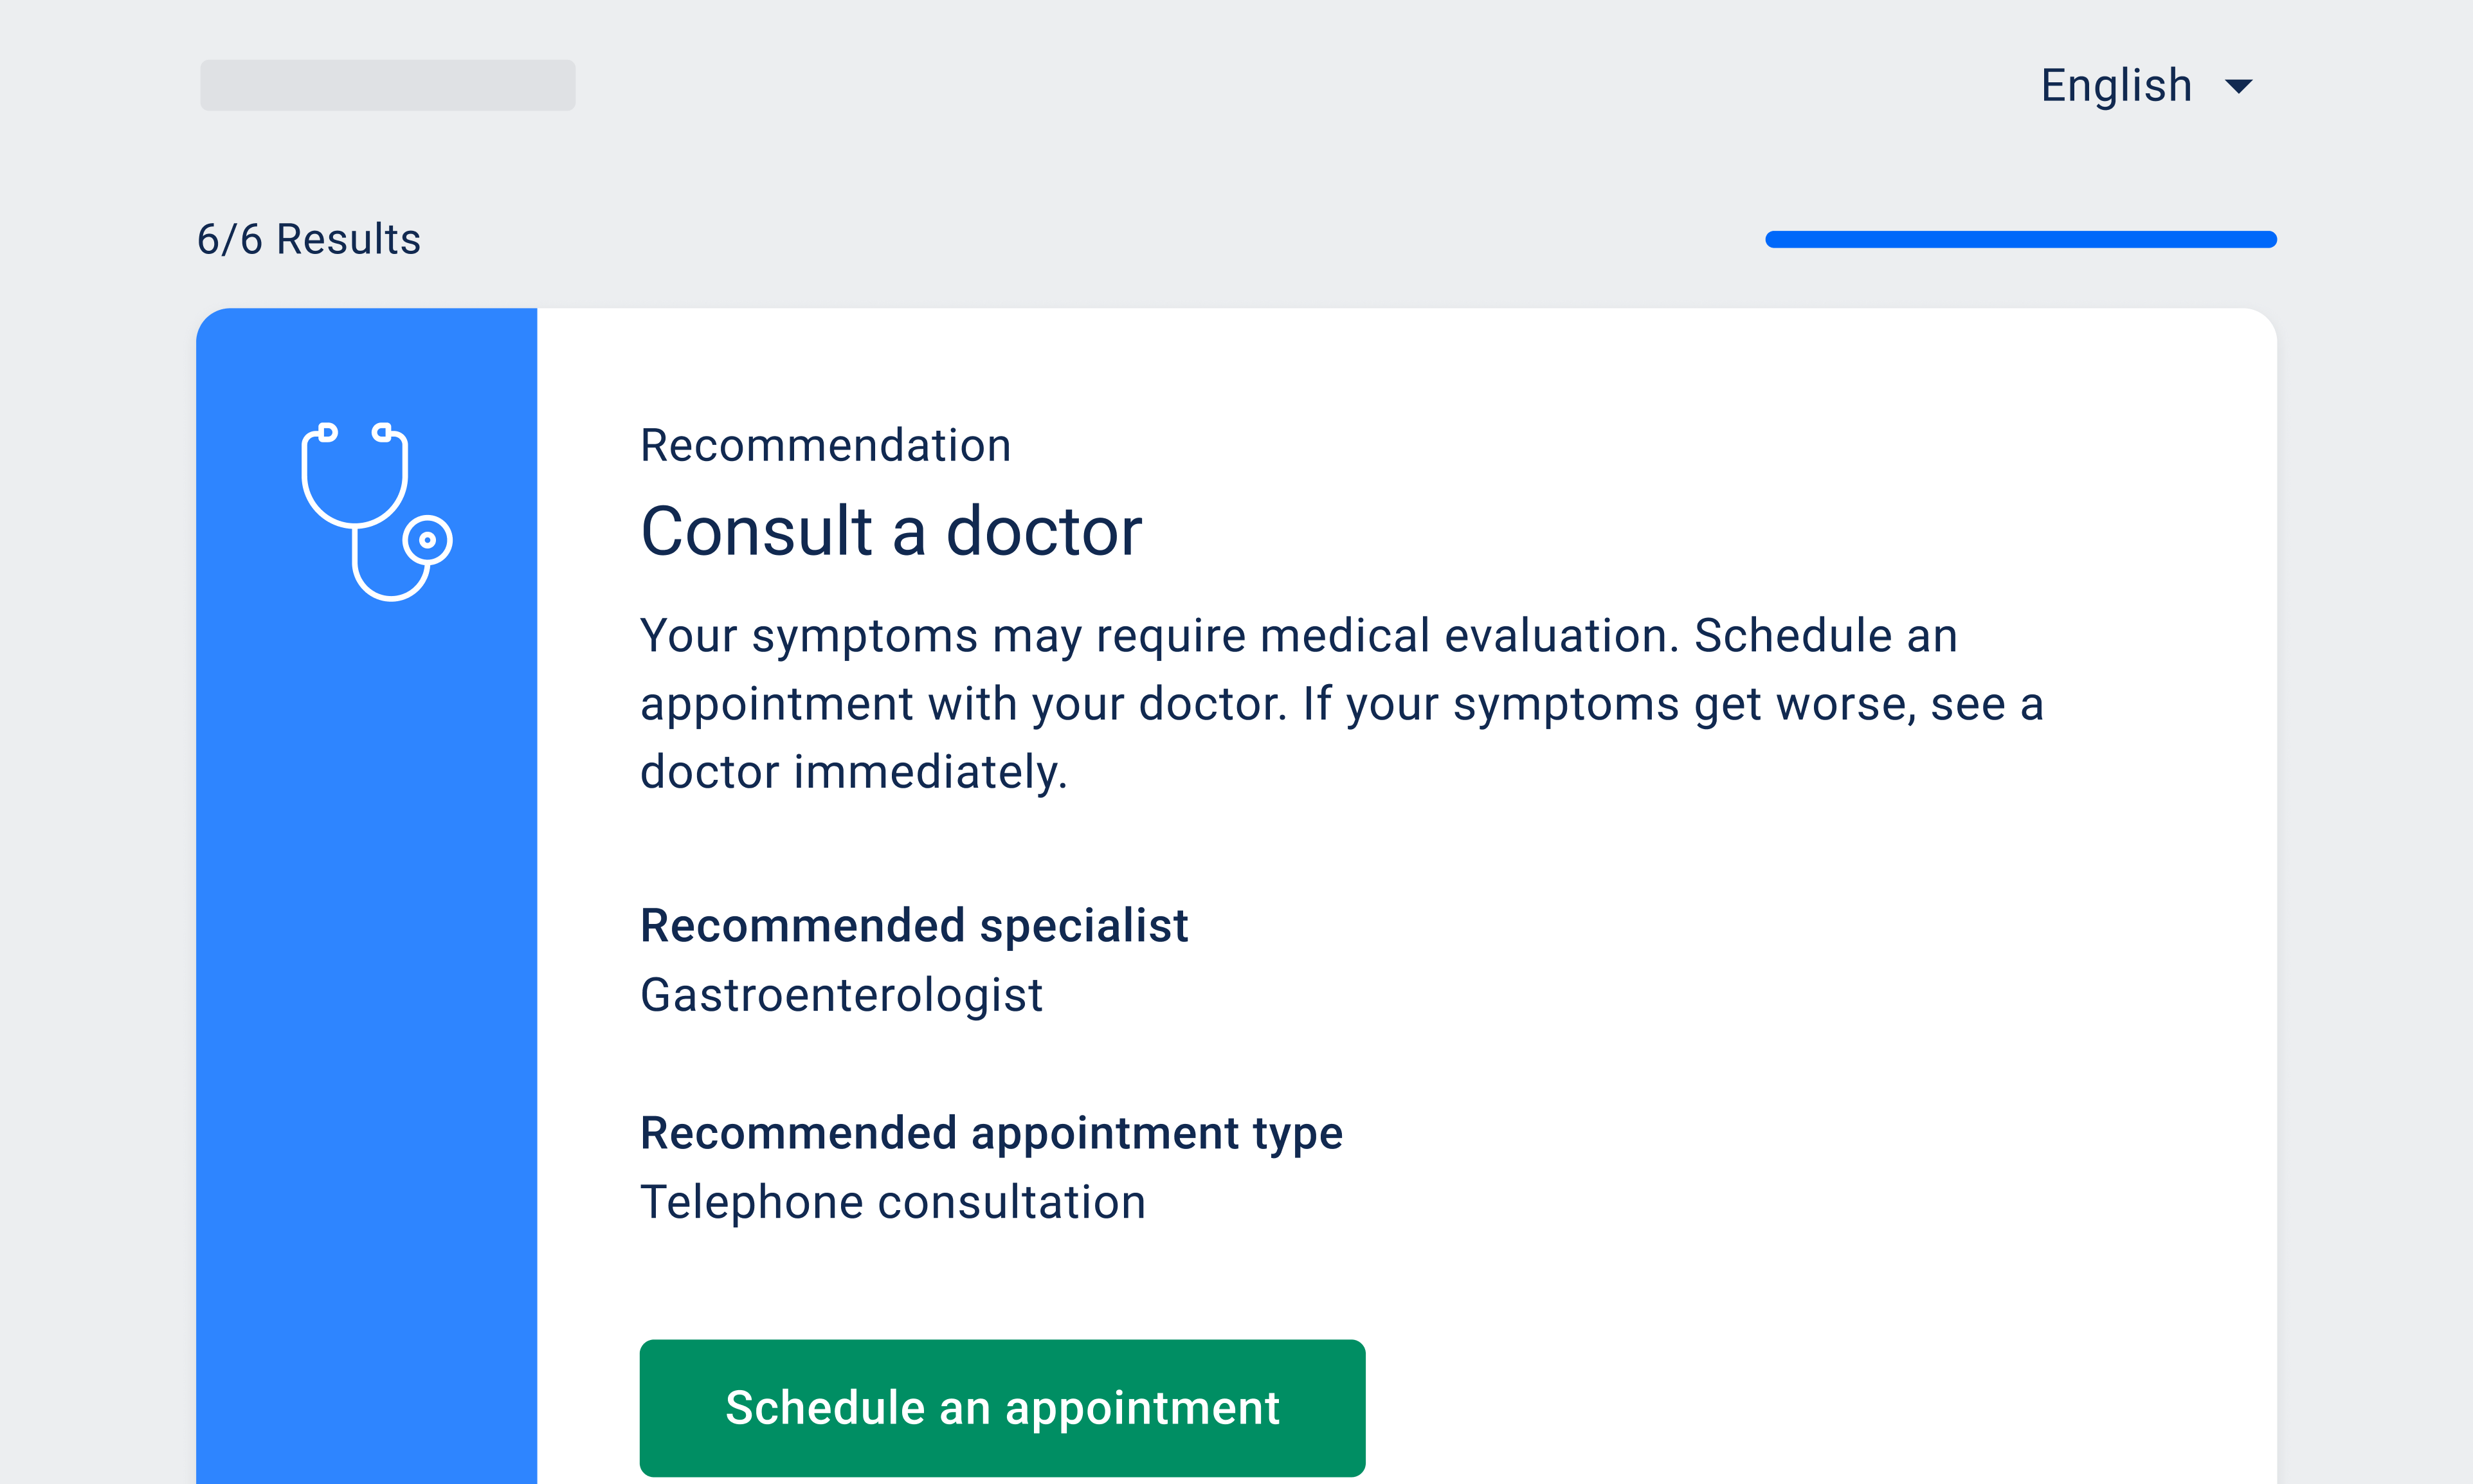Viewport: 2473px width, 1484px height.
Task: Click the stethoscope icon
Action: pos(375,510)
